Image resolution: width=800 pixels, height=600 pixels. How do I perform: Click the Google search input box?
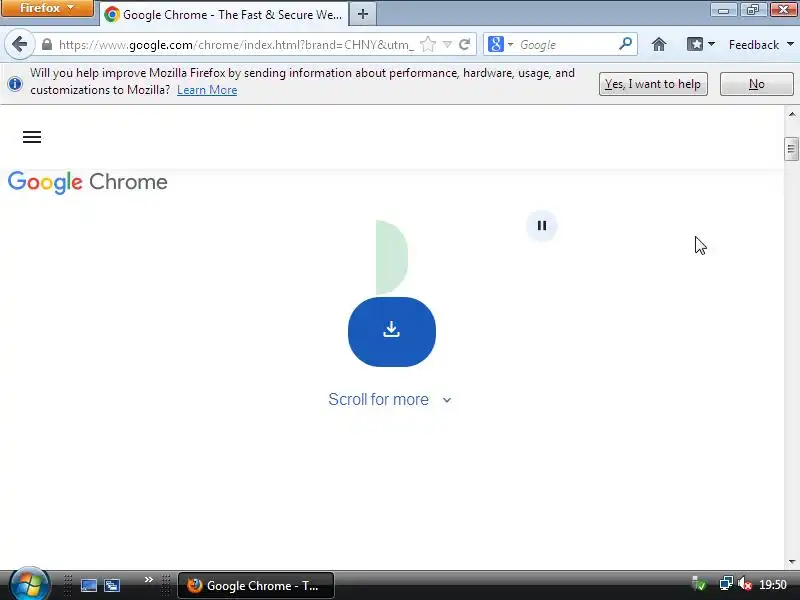566,45
